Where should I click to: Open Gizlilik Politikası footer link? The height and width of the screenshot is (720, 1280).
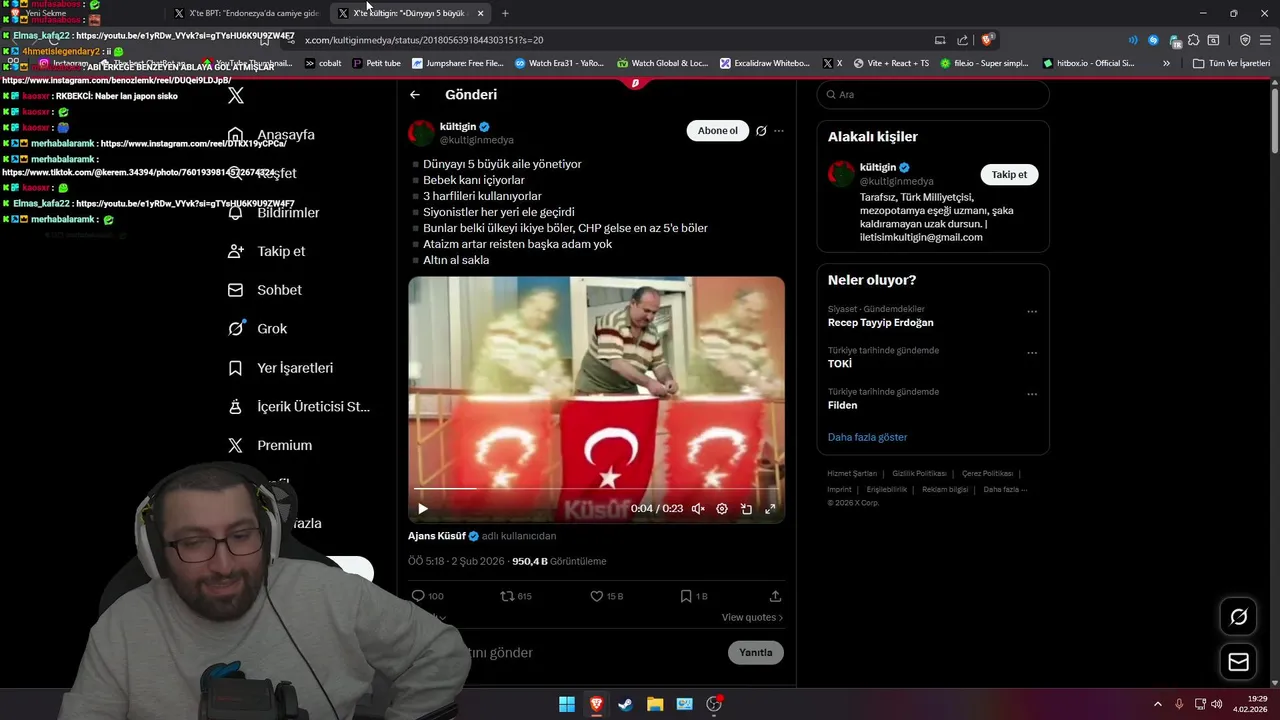919,474
